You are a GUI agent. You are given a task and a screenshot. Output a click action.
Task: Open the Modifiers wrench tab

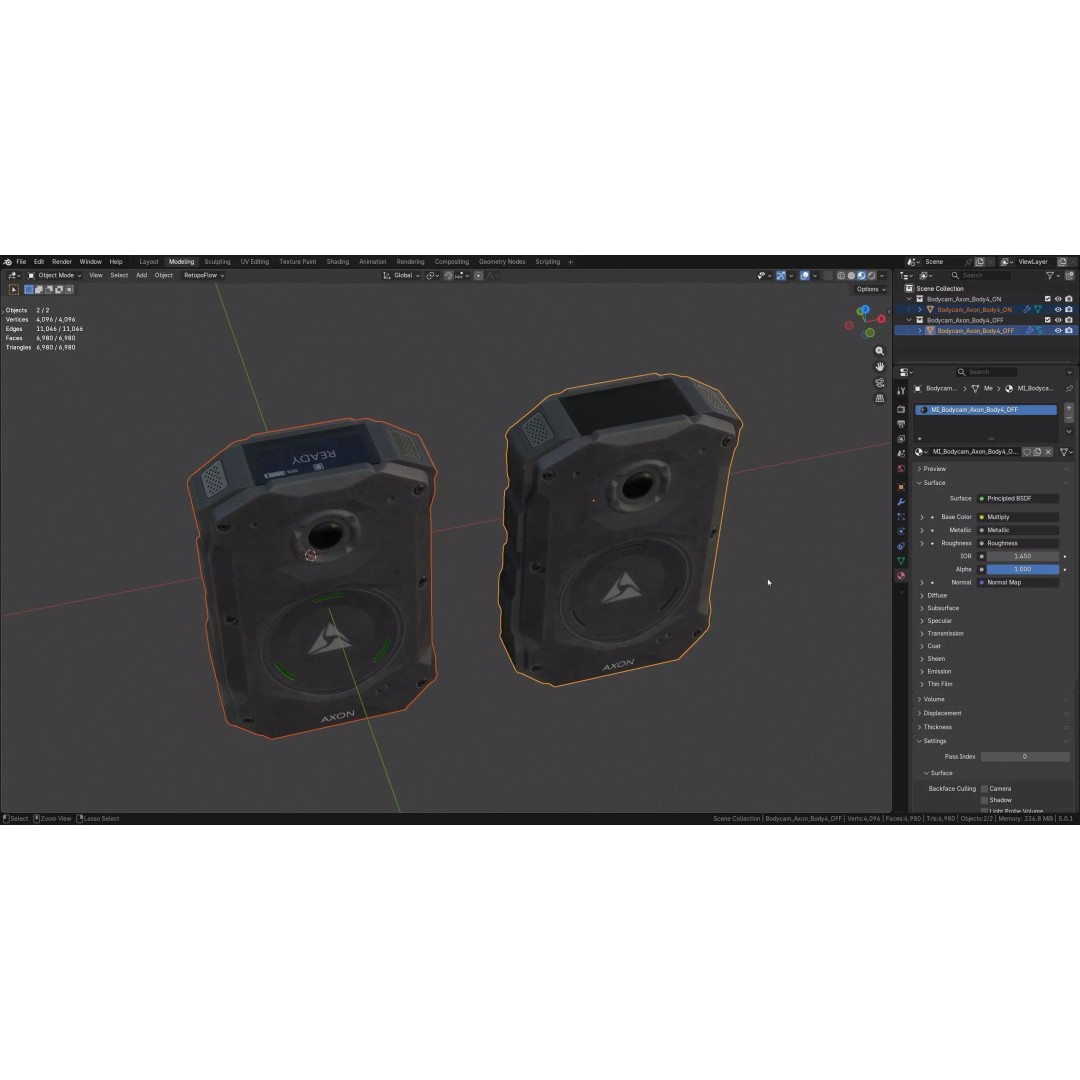tap(901, 501)
